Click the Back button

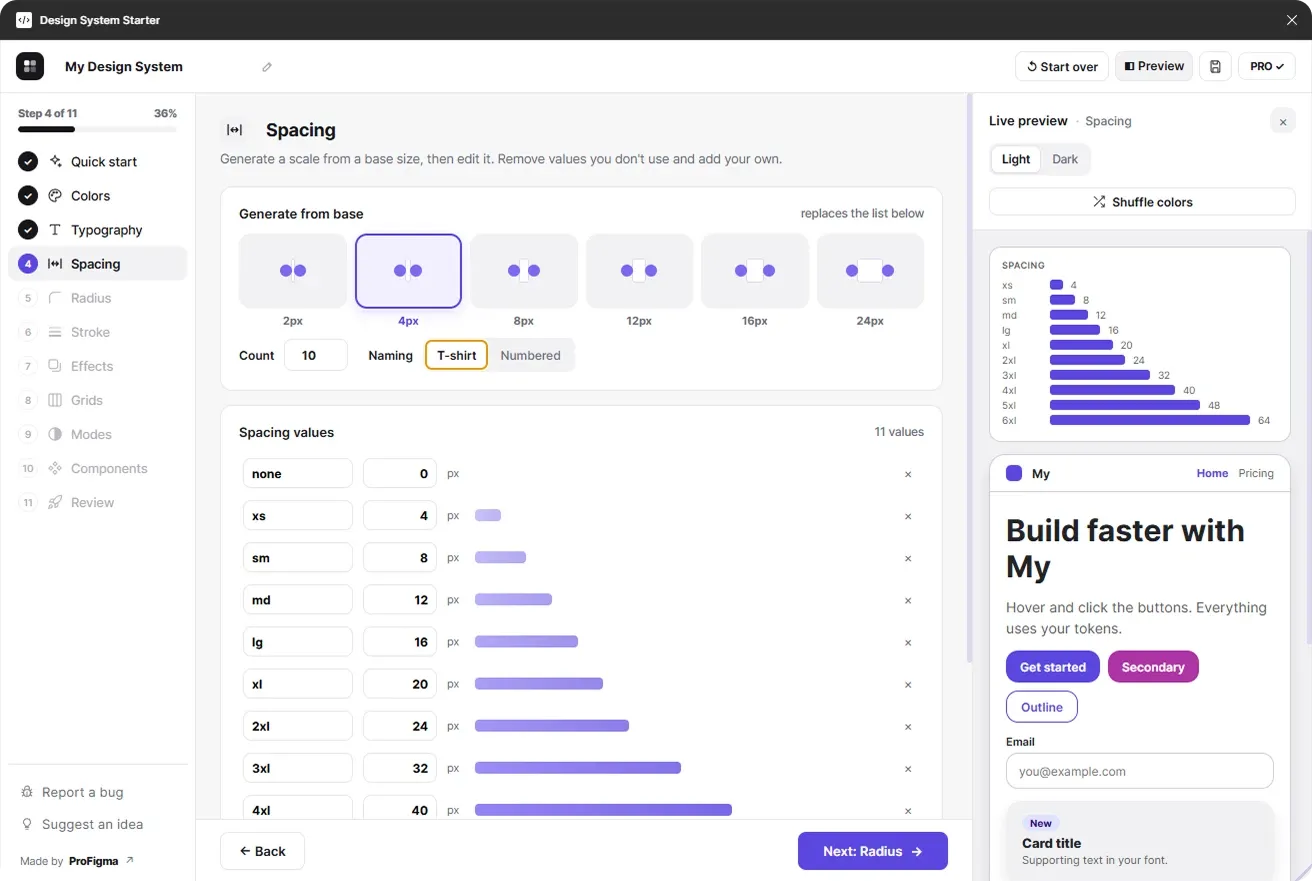pos(262,851)
